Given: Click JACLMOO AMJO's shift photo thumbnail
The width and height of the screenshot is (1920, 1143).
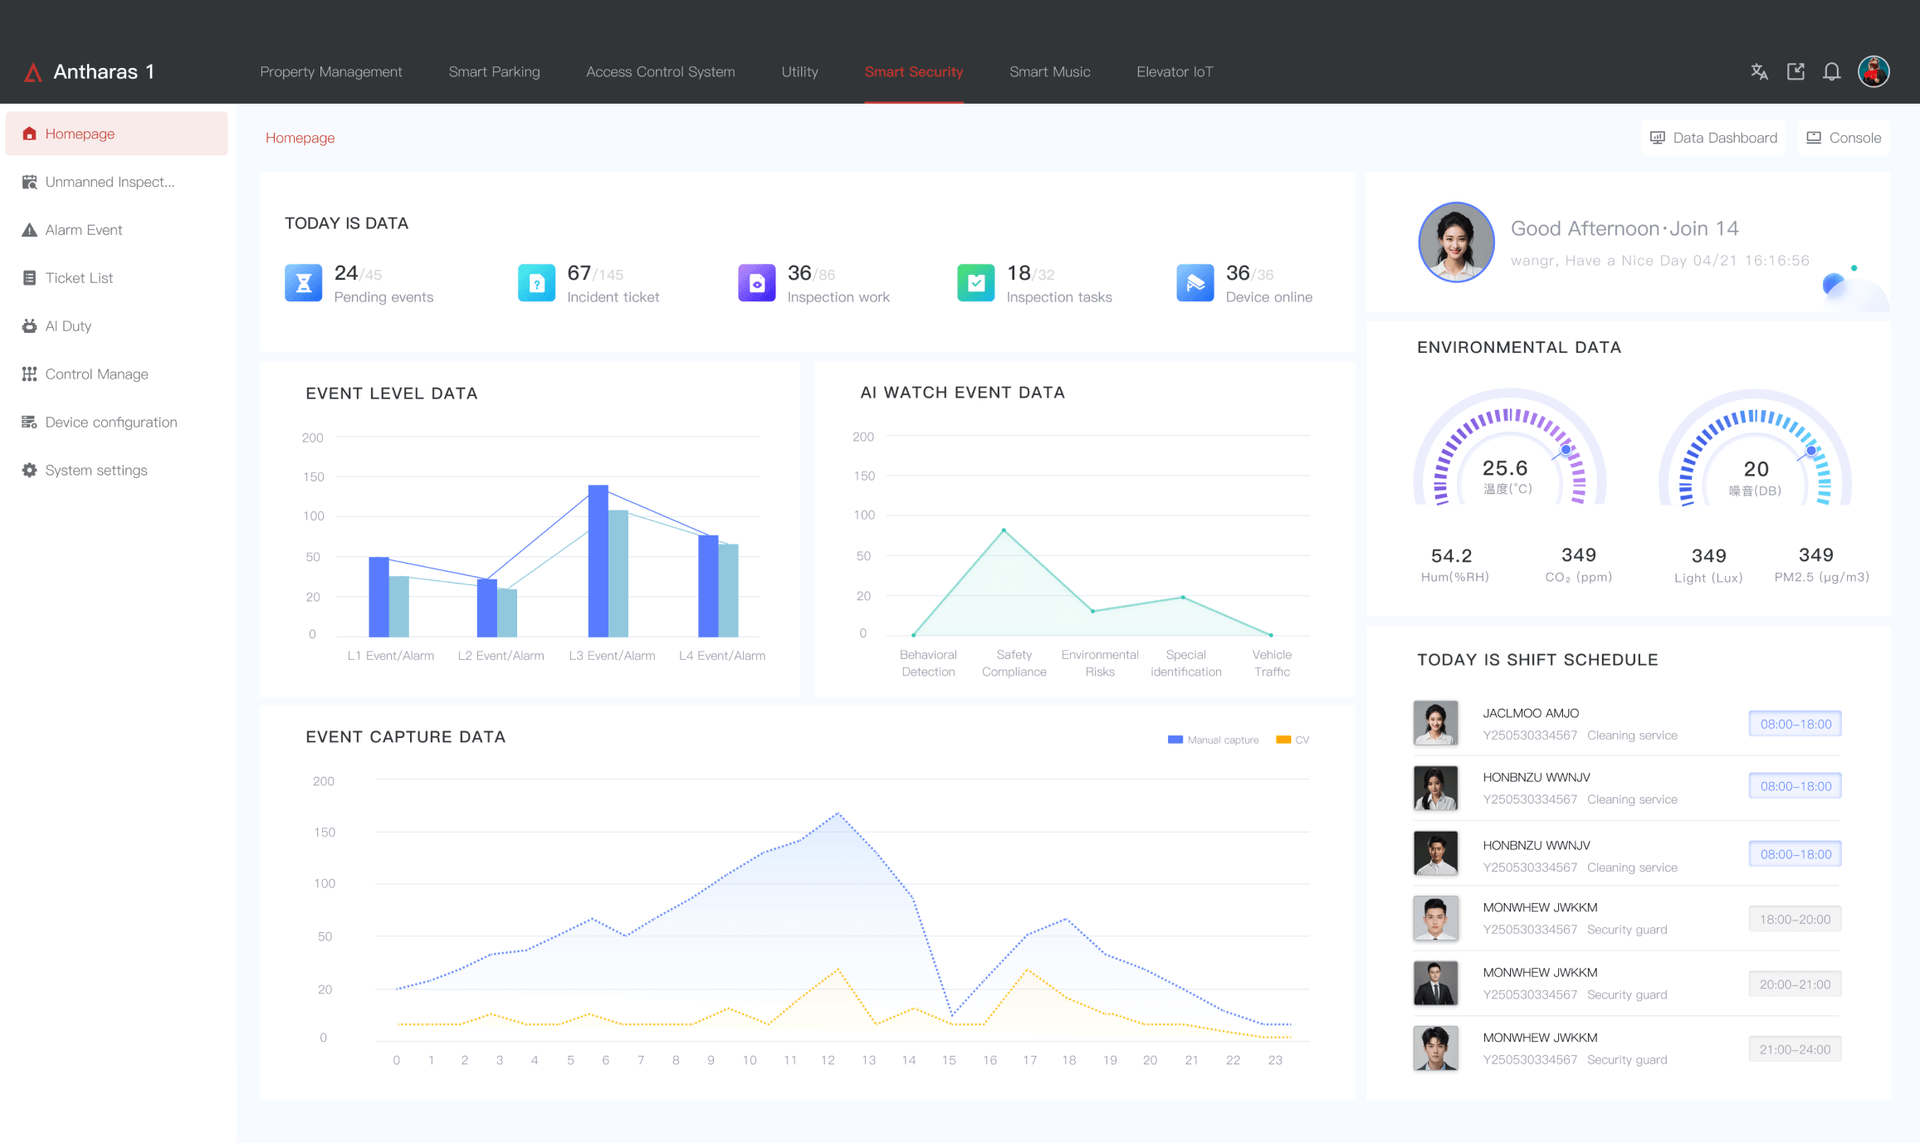Looking at the screenshot, I should (x=1435, y=723).
